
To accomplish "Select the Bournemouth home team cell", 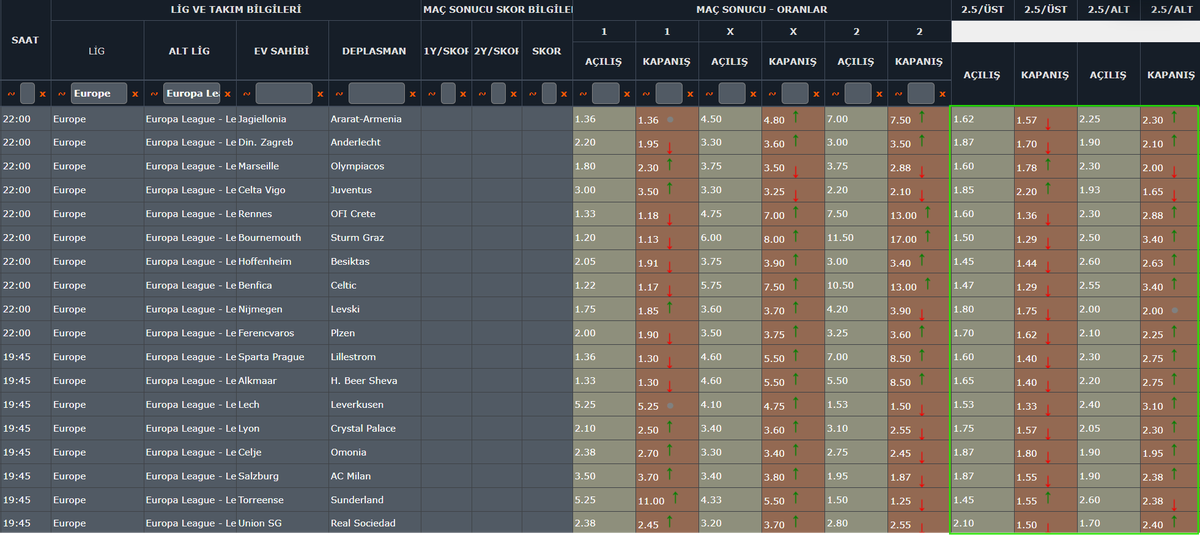I will click(x=283, y=238).
